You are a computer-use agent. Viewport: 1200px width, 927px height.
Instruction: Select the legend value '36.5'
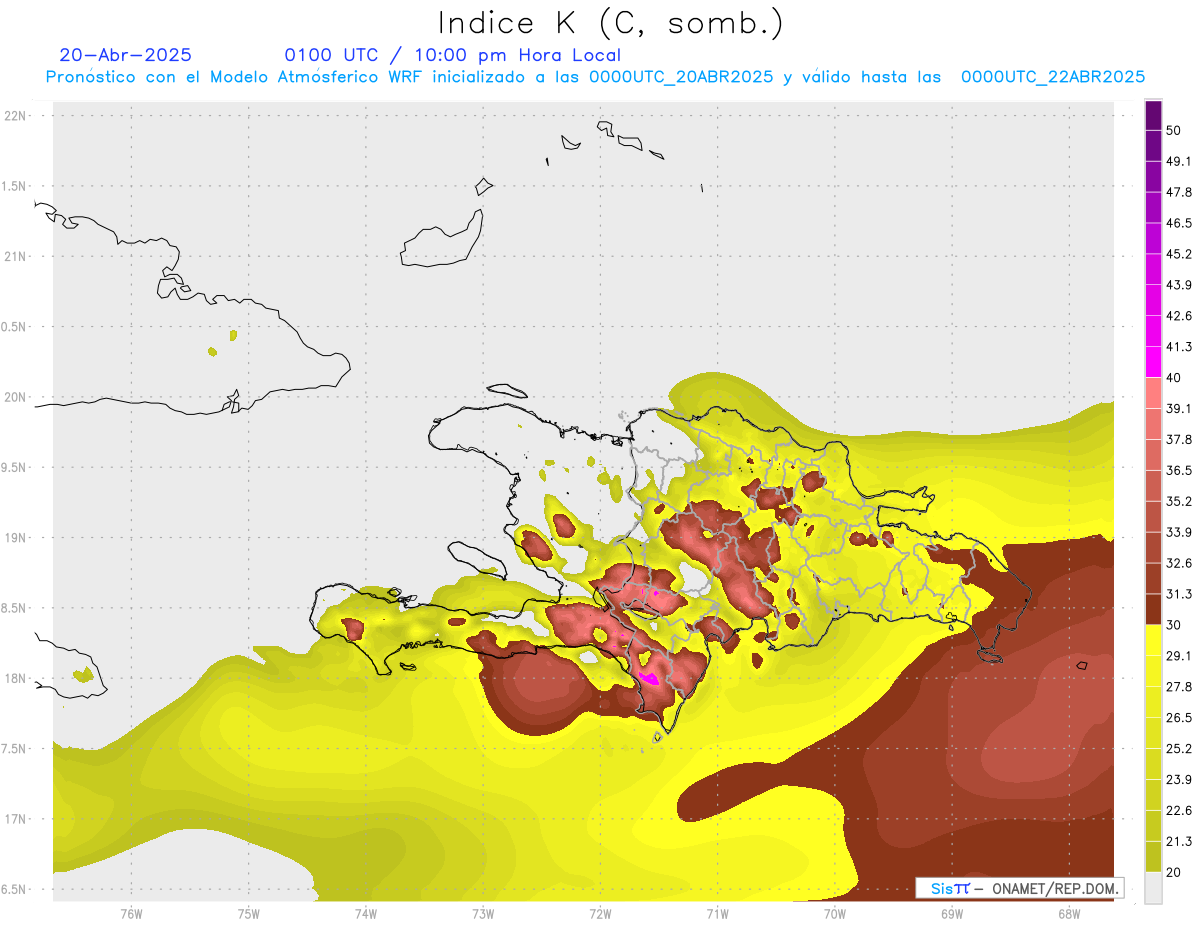[1179, 470]
